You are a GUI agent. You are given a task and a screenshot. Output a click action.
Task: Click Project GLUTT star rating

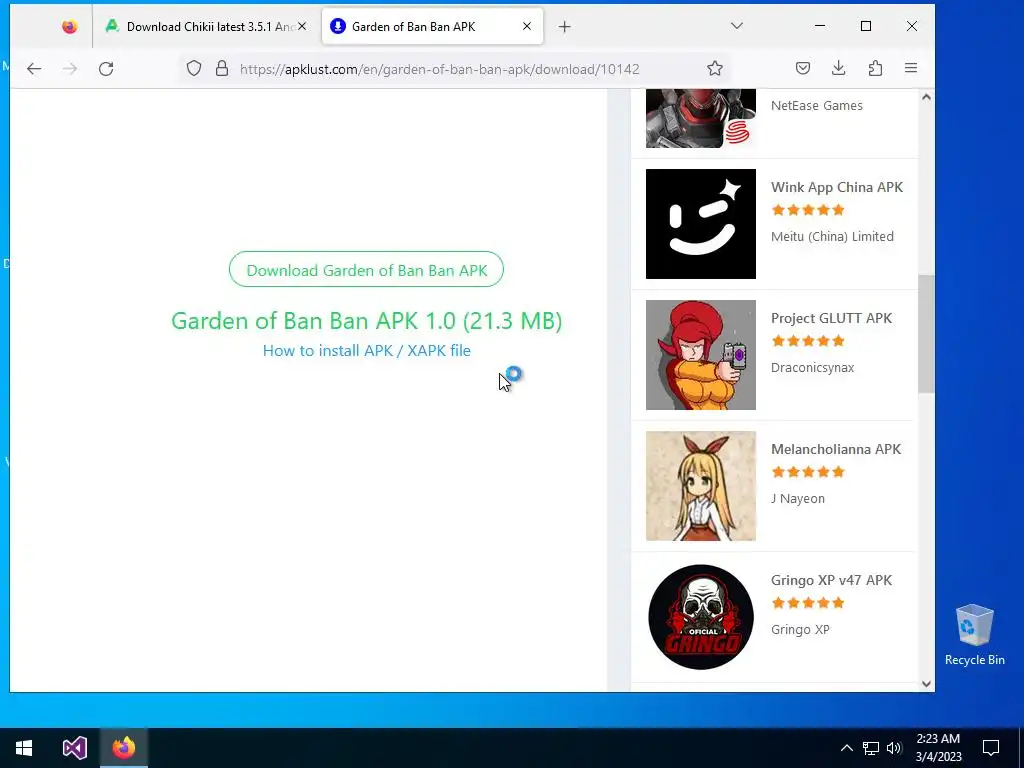point(808,341)
